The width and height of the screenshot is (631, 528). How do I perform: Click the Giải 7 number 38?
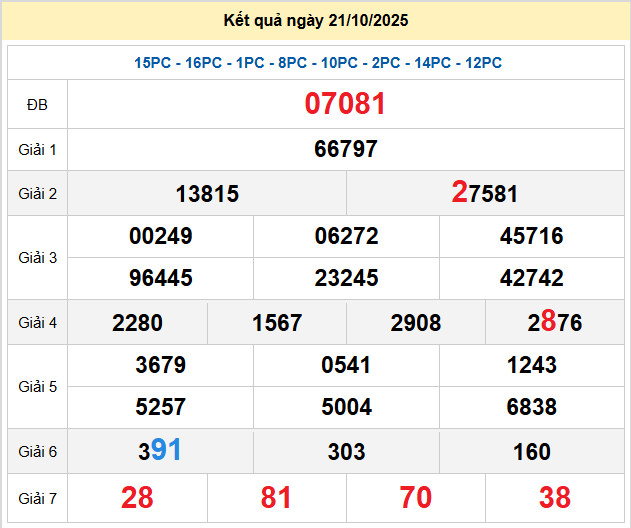pos(554,497)
